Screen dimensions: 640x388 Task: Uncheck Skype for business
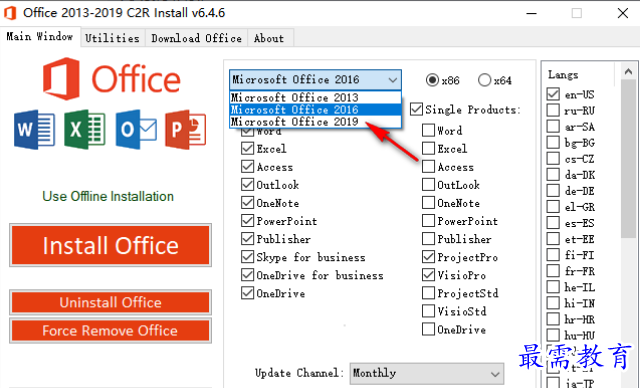pyautogui.click(x=247, y=257)
